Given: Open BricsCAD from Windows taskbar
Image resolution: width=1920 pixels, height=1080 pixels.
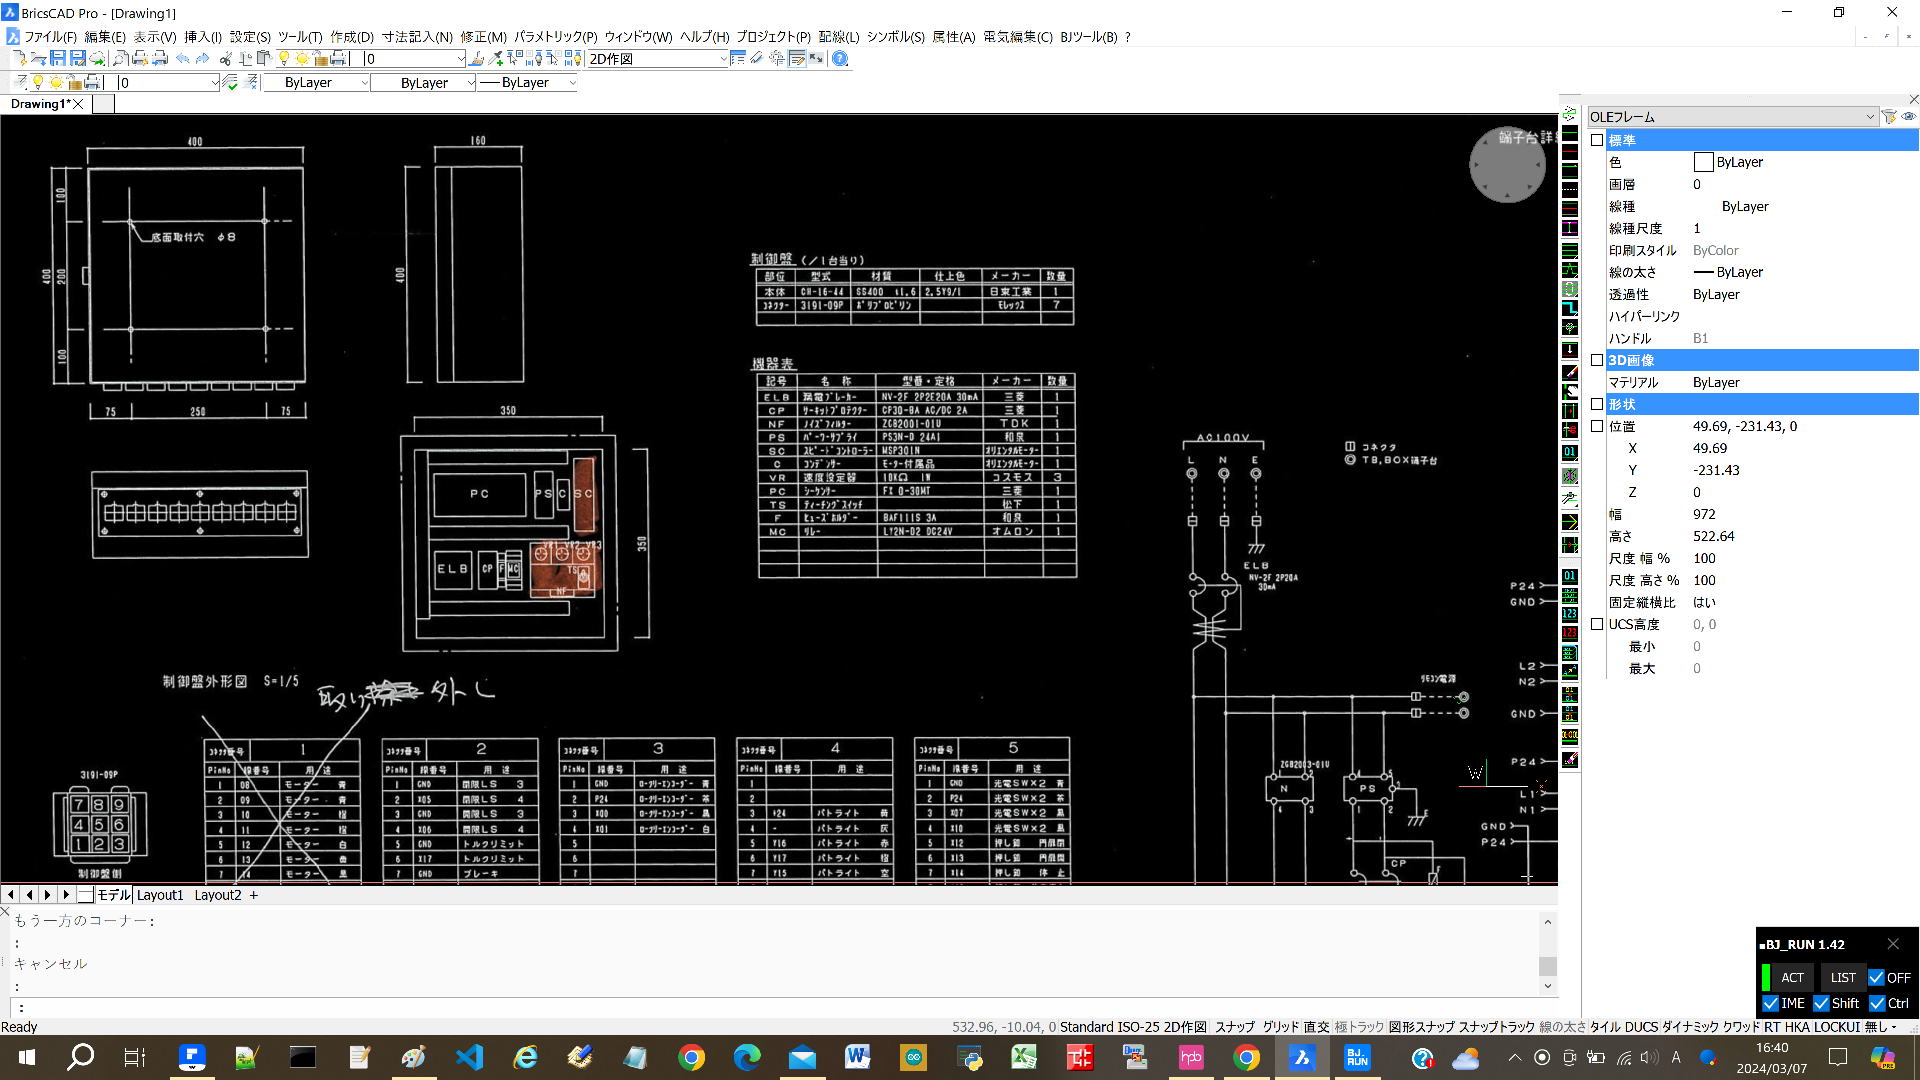Looking at the screenshot, I should pyautogui.click(x=1301, y=1057).
